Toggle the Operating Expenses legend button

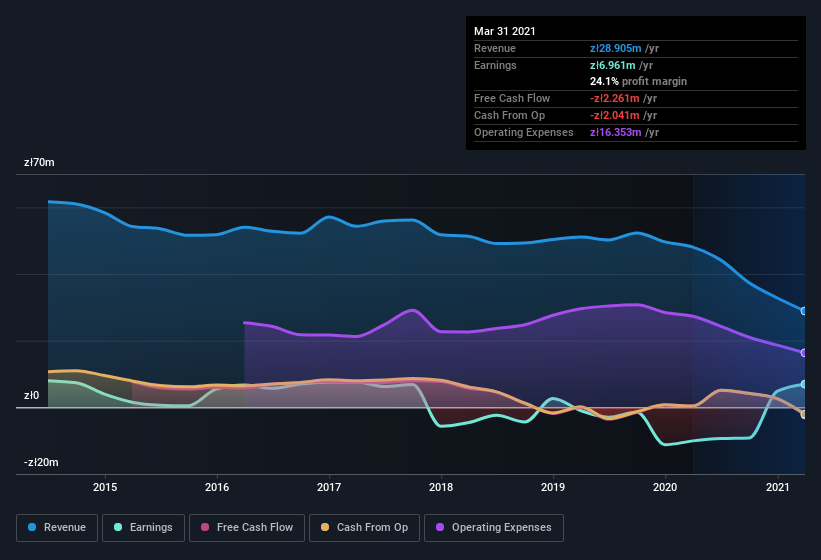[493, 527]
